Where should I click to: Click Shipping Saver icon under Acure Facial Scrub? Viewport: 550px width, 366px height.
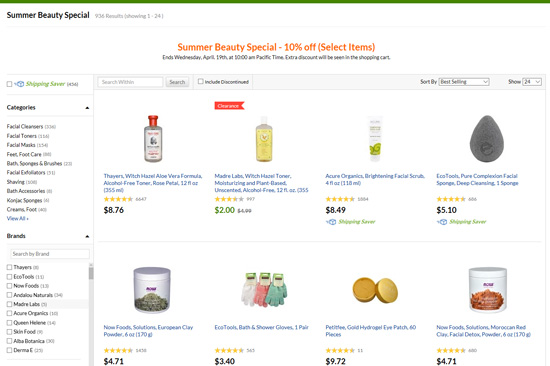331,222
